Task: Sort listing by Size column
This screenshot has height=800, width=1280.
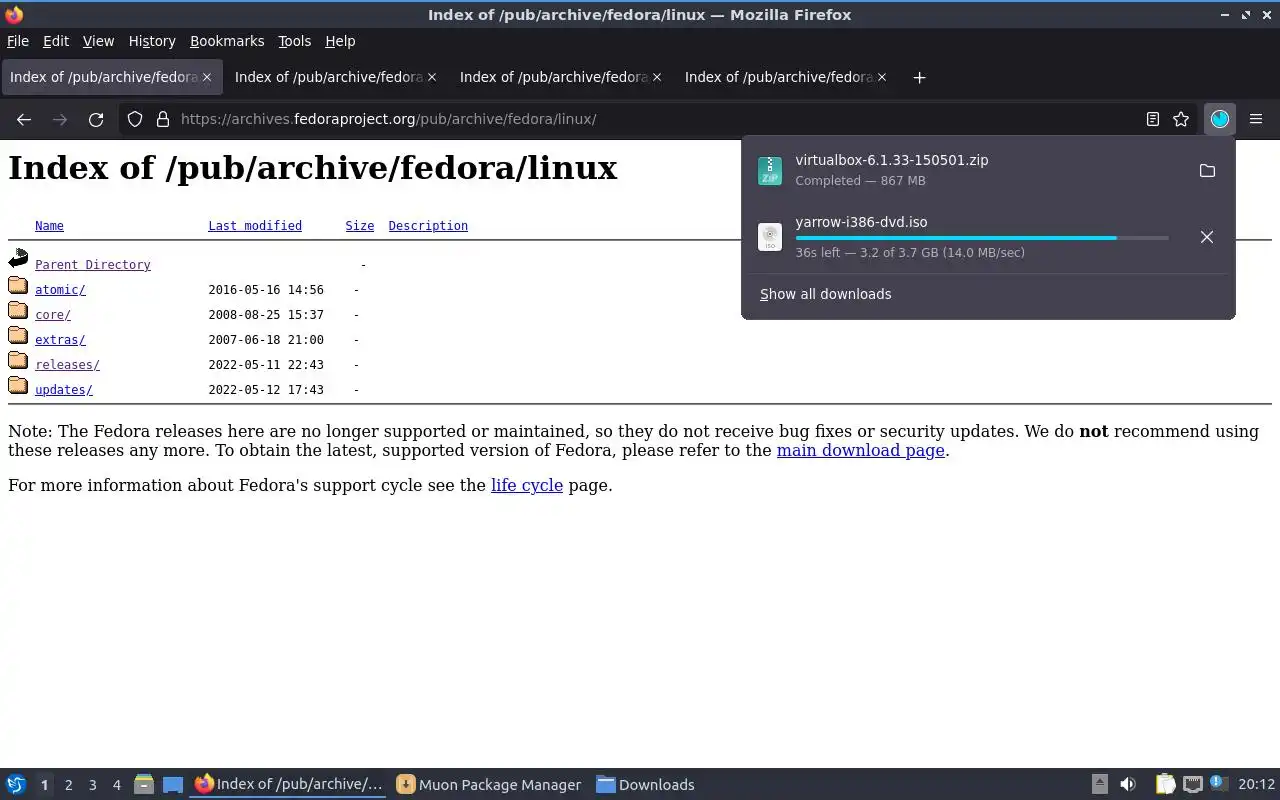Action: [360, 226]
